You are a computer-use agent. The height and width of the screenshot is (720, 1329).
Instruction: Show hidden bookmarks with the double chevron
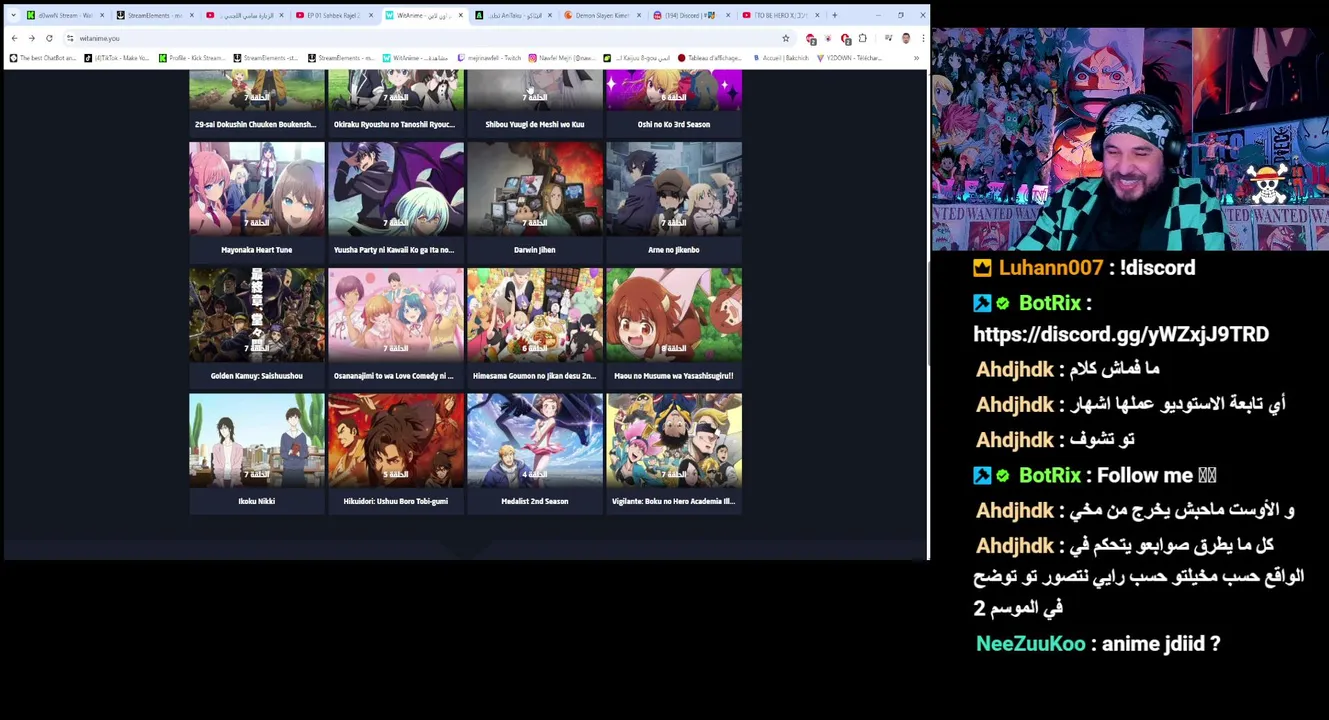pyautogui.click(x=916, y=58)
